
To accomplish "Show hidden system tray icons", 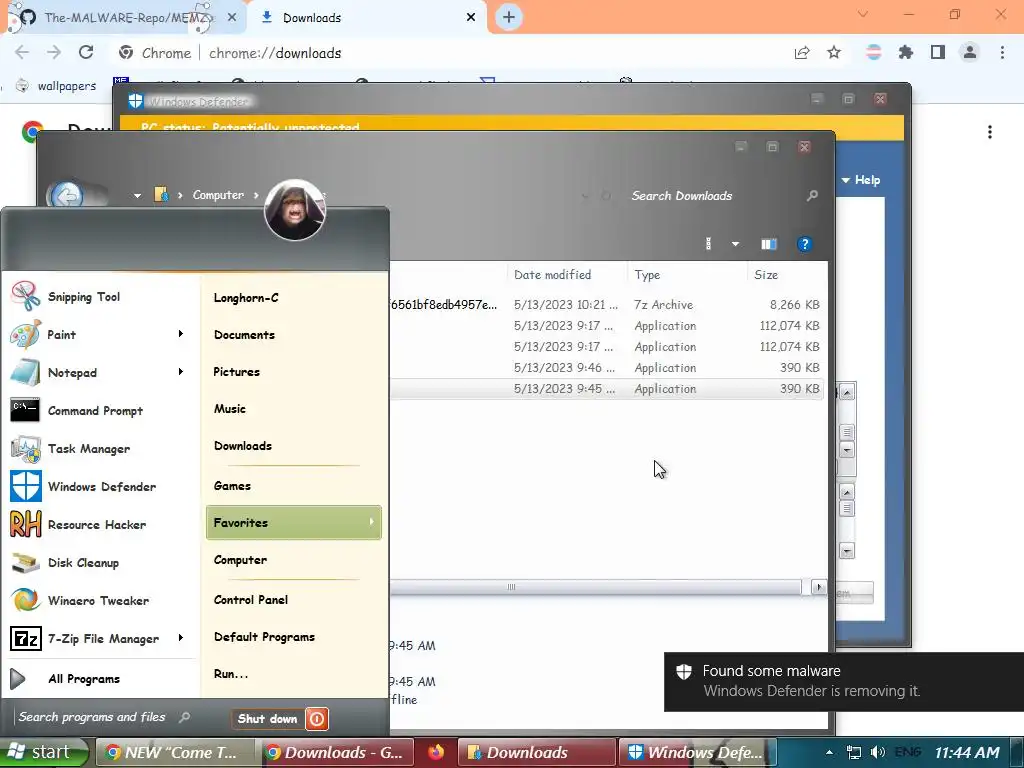I will tap(829, 752).
